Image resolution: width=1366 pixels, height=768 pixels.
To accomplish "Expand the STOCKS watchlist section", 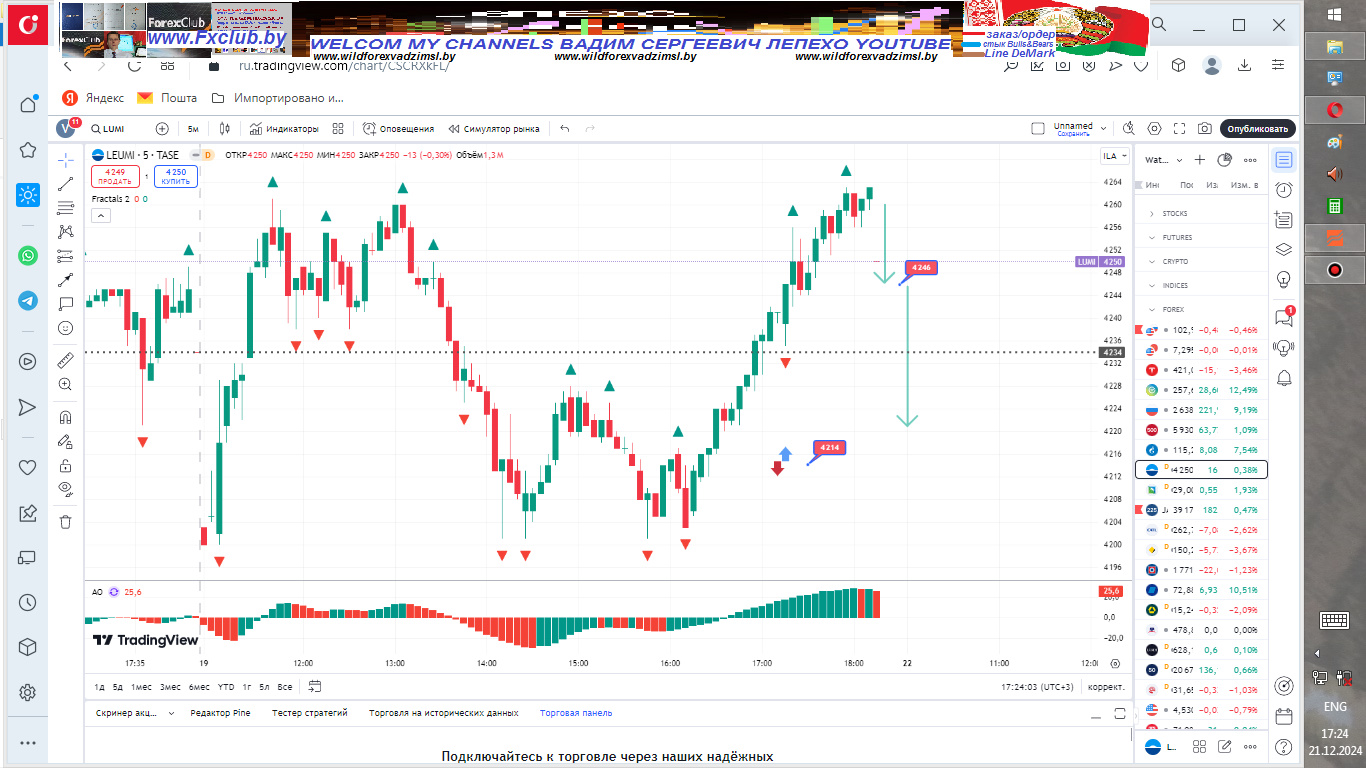I will (1151, 214).
